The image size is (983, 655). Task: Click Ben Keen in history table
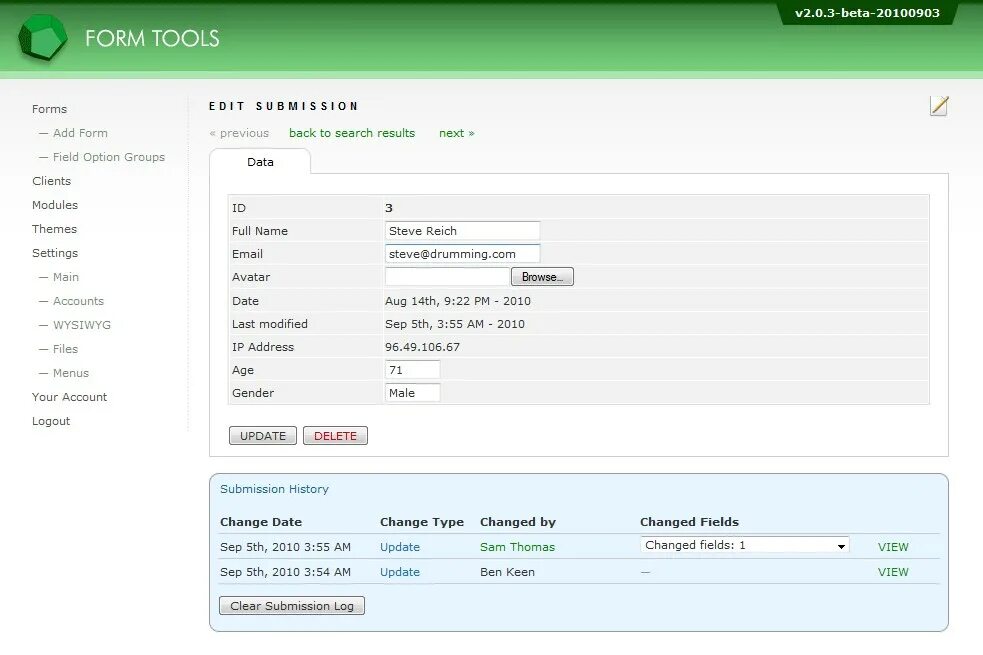coord(507,572)
